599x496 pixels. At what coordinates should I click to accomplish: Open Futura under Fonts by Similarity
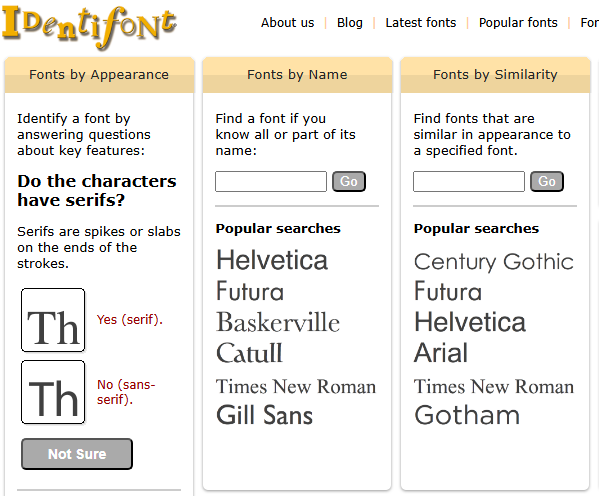pyautogui.click(x=448, y=291)
